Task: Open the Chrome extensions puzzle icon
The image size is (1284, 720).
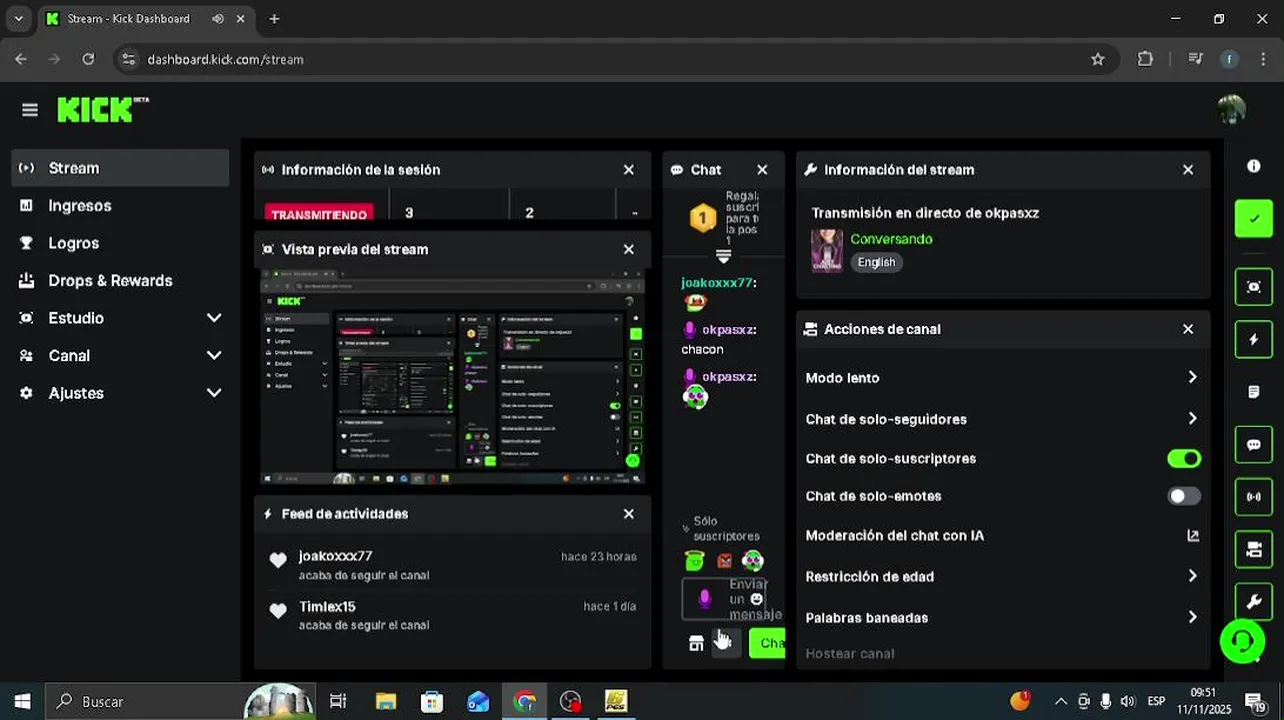Action: [1145, 59]
